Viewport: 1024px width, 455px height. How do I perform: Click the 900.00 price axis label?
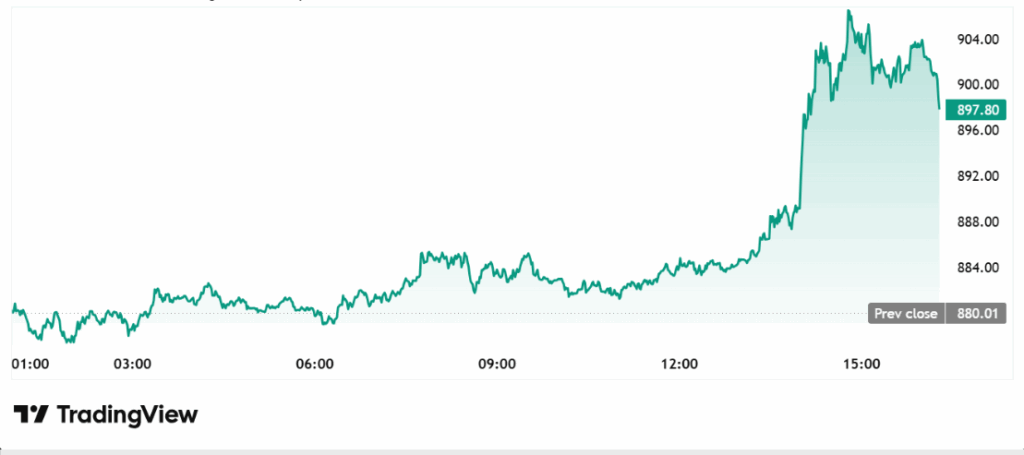pyautogui.click(x=978, y=85)
